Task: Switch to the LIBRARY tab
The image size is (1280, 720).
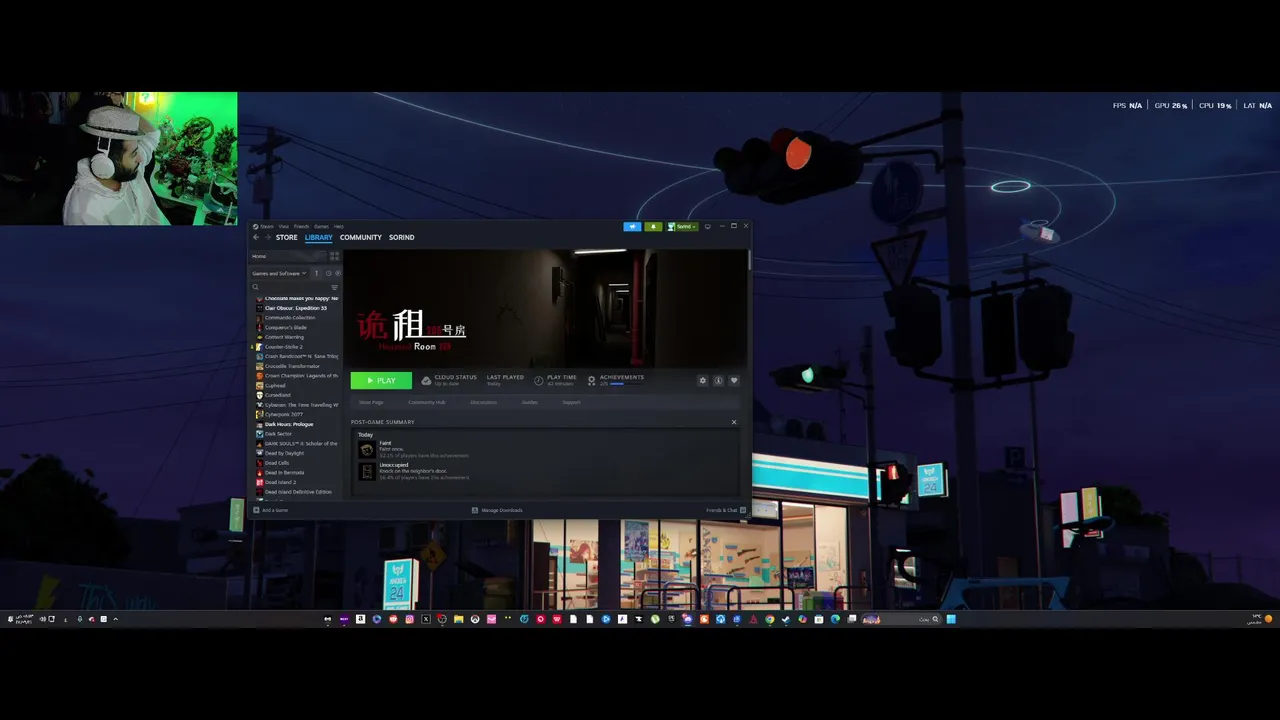Action: [319, 237]
